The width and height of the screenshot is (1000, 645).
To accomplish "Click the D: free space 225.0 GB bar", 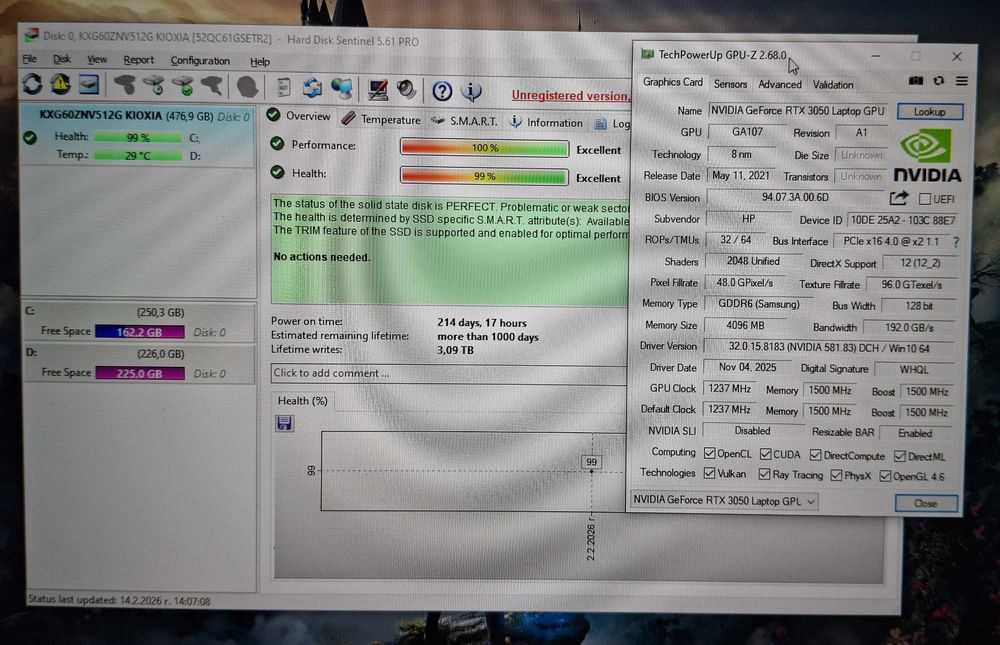I will (140, 373).
